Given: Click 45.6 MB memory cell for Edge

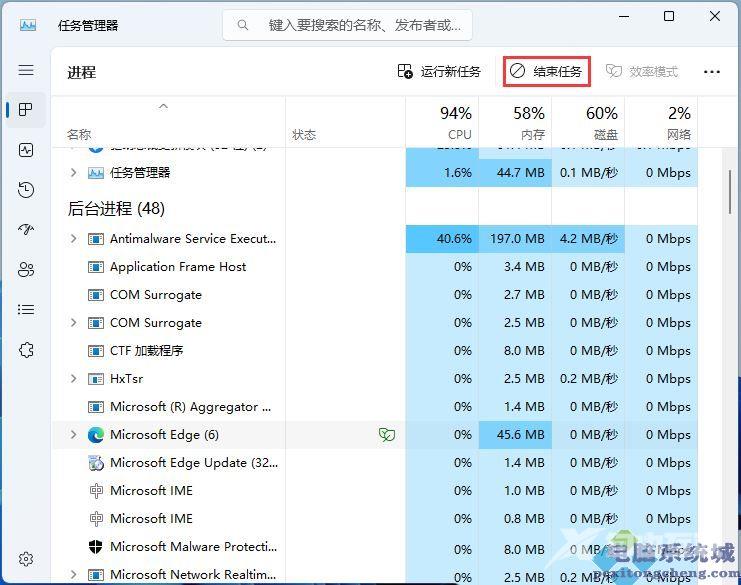Looking at the screenshot, I should 515,435.
